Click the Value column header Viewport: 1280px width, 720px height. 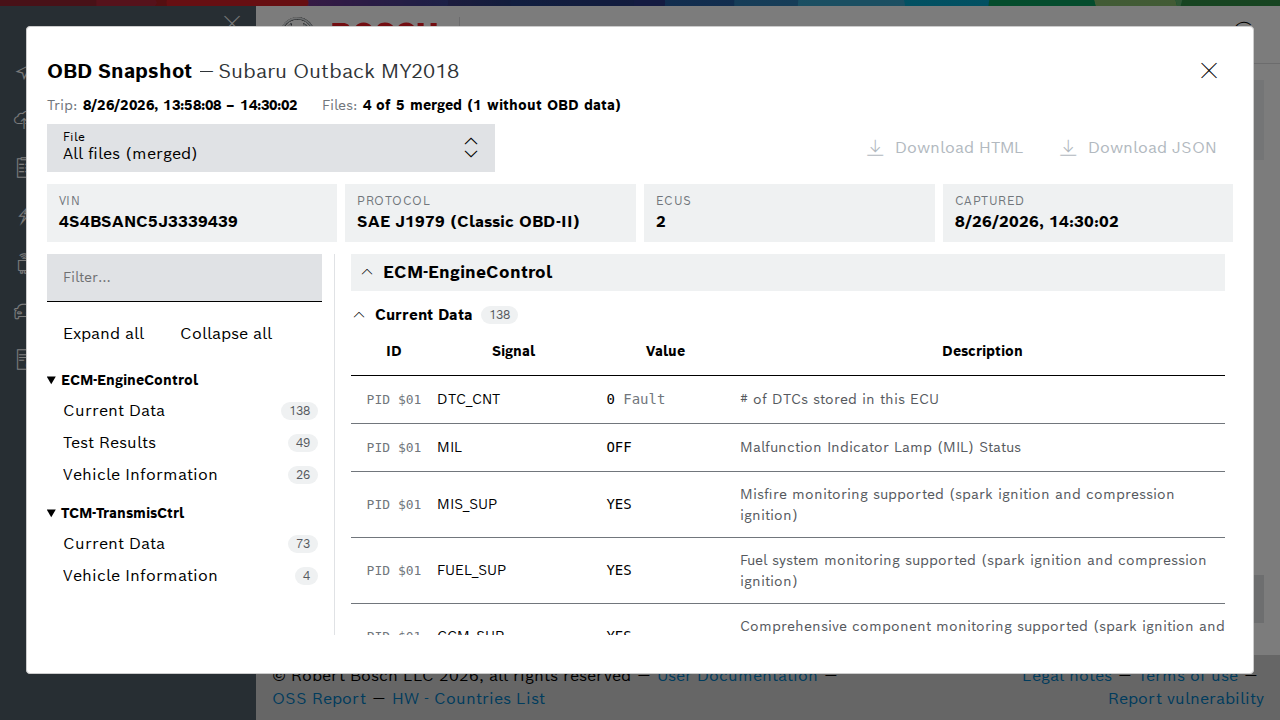pyautogui.click(x=665, y=351)
